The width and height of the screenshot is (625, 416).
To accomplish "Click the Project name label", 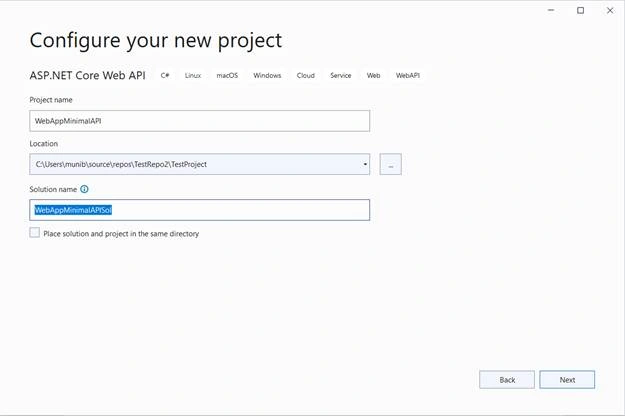I will 51,100.
